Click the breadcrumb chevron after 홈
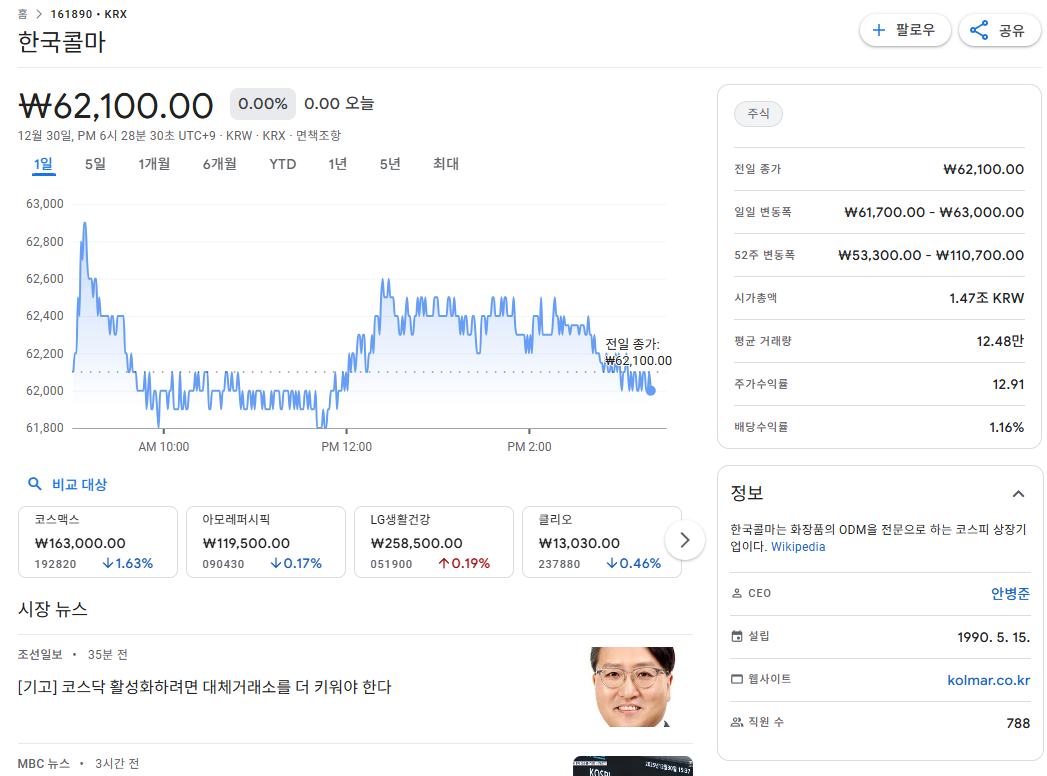Screen dimensions: 1047x776 [x=39, y=14]
